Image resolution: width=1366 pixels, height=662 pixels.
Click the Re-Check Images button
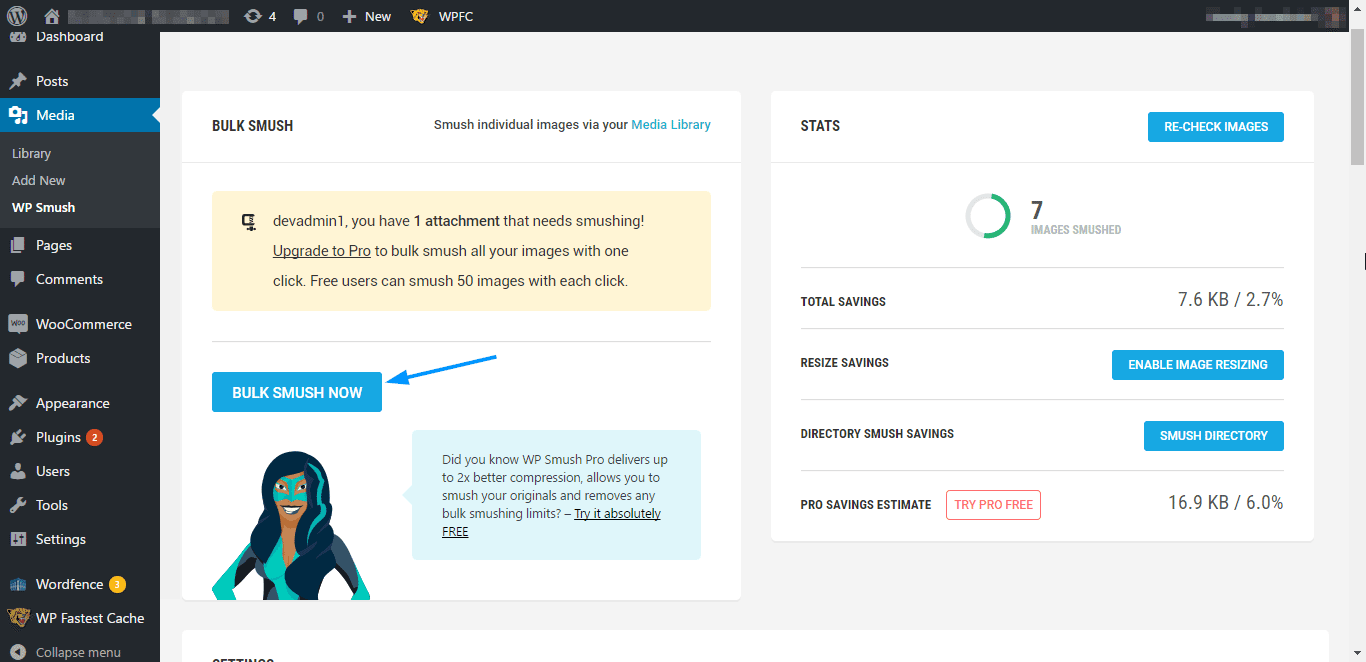click(1216, 127)
